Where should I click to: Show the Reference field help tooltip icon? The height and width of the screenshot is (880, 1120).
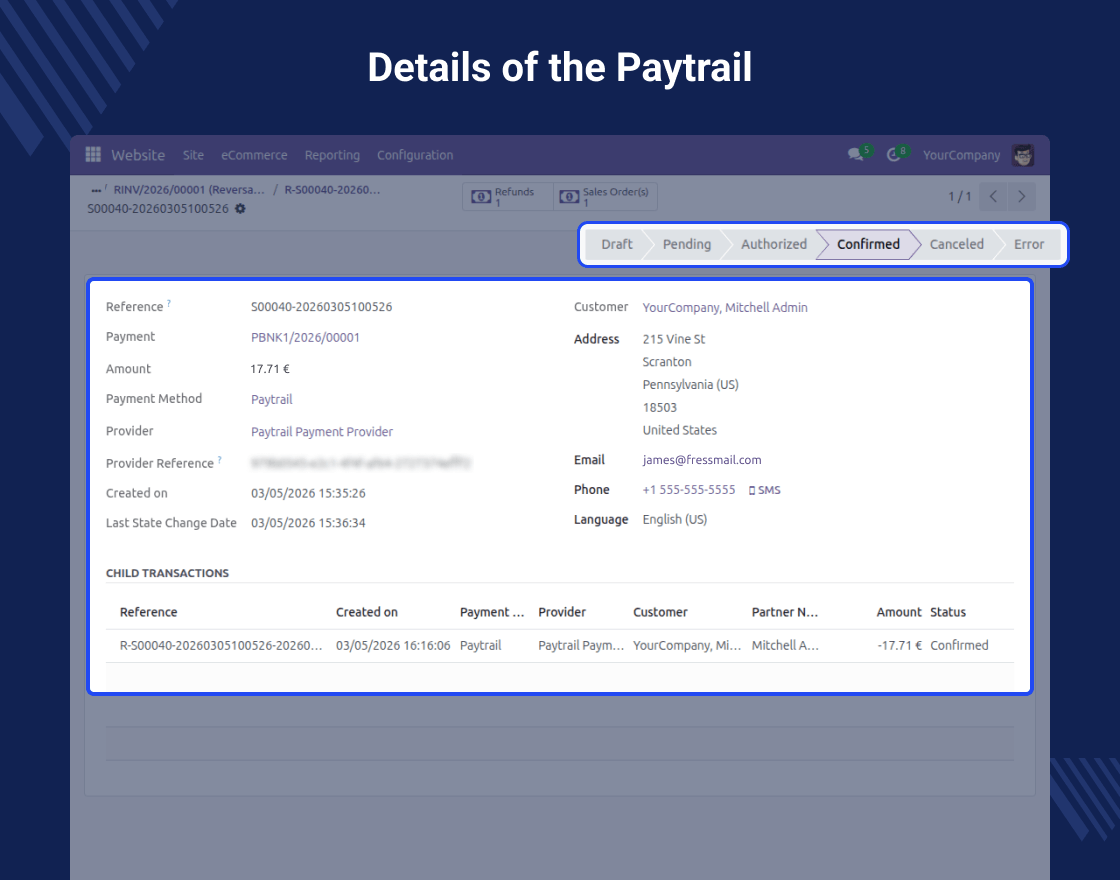(169, 303)
